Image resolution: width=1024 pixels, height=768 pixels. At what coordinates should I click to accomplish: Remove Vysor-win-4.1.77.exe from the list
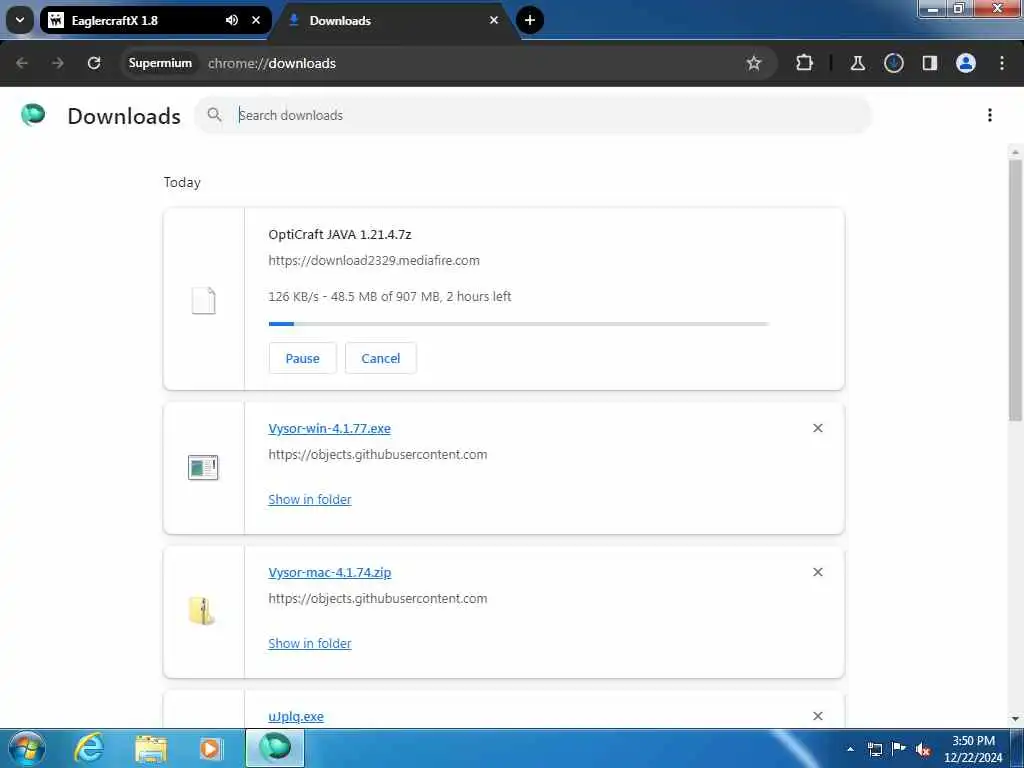(818, 428)
